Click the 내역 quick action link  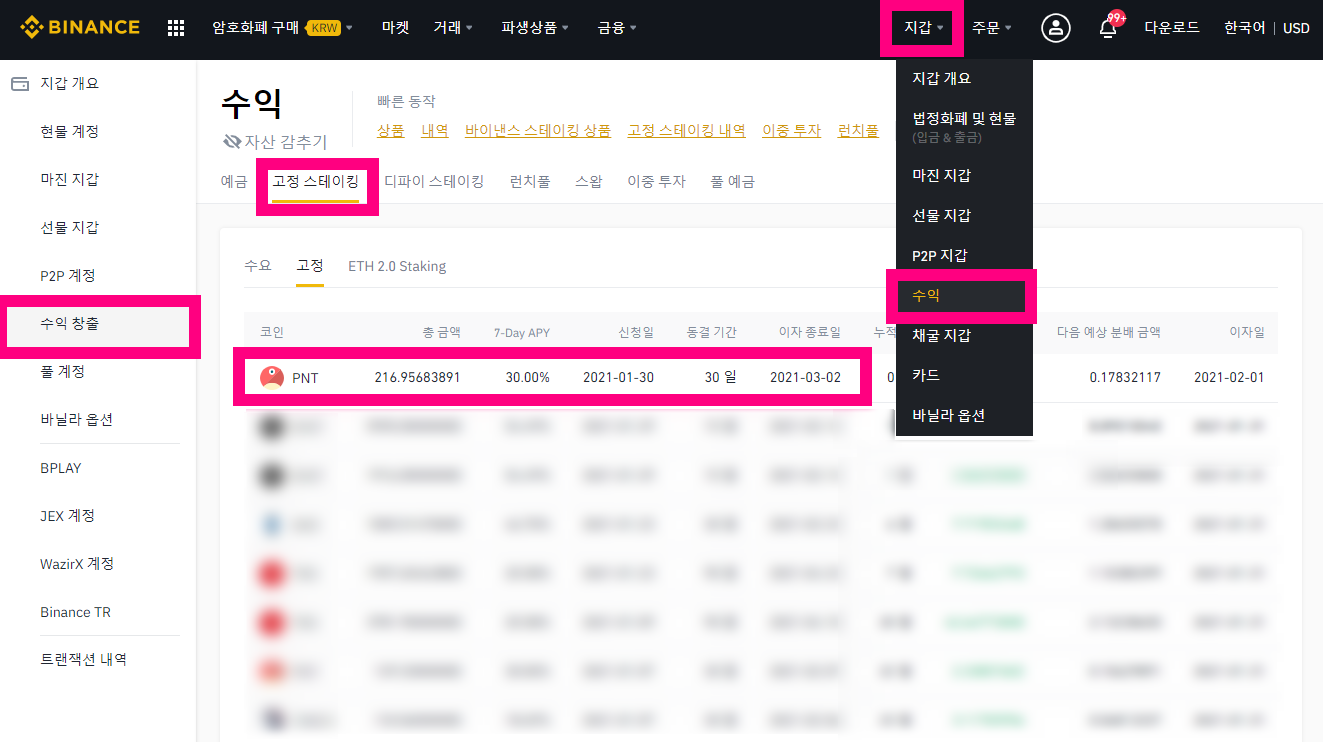point(435,131)
